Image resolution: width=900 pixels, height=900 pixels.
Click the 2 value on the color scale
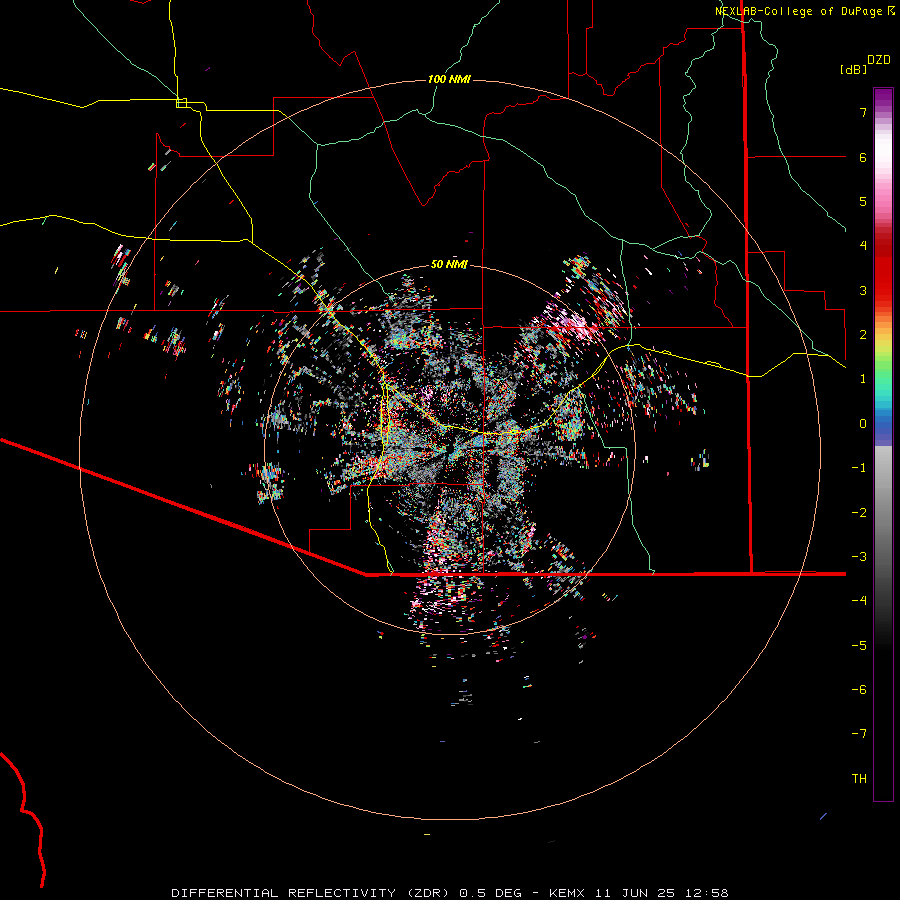[x=863, y=335]
